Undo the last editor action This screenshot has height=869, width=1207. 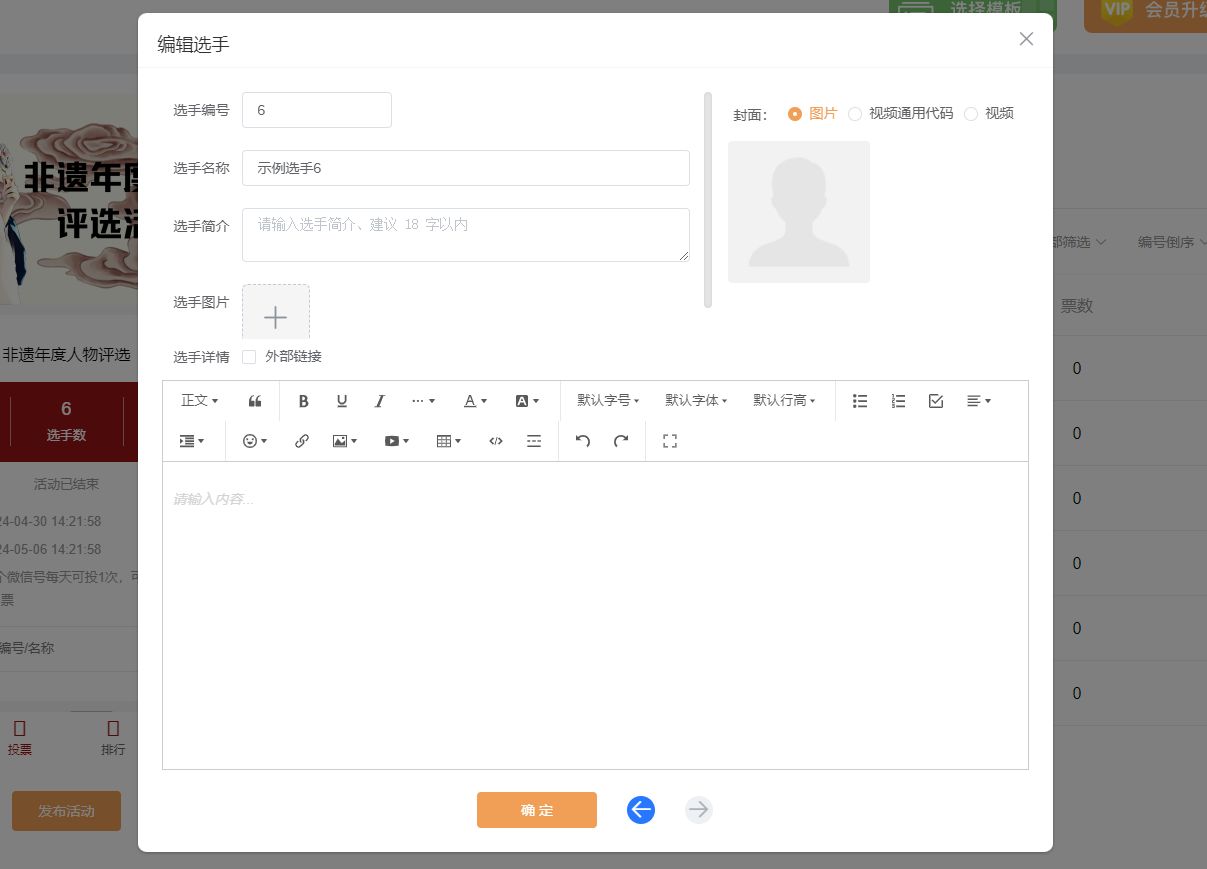coord(583,441)
